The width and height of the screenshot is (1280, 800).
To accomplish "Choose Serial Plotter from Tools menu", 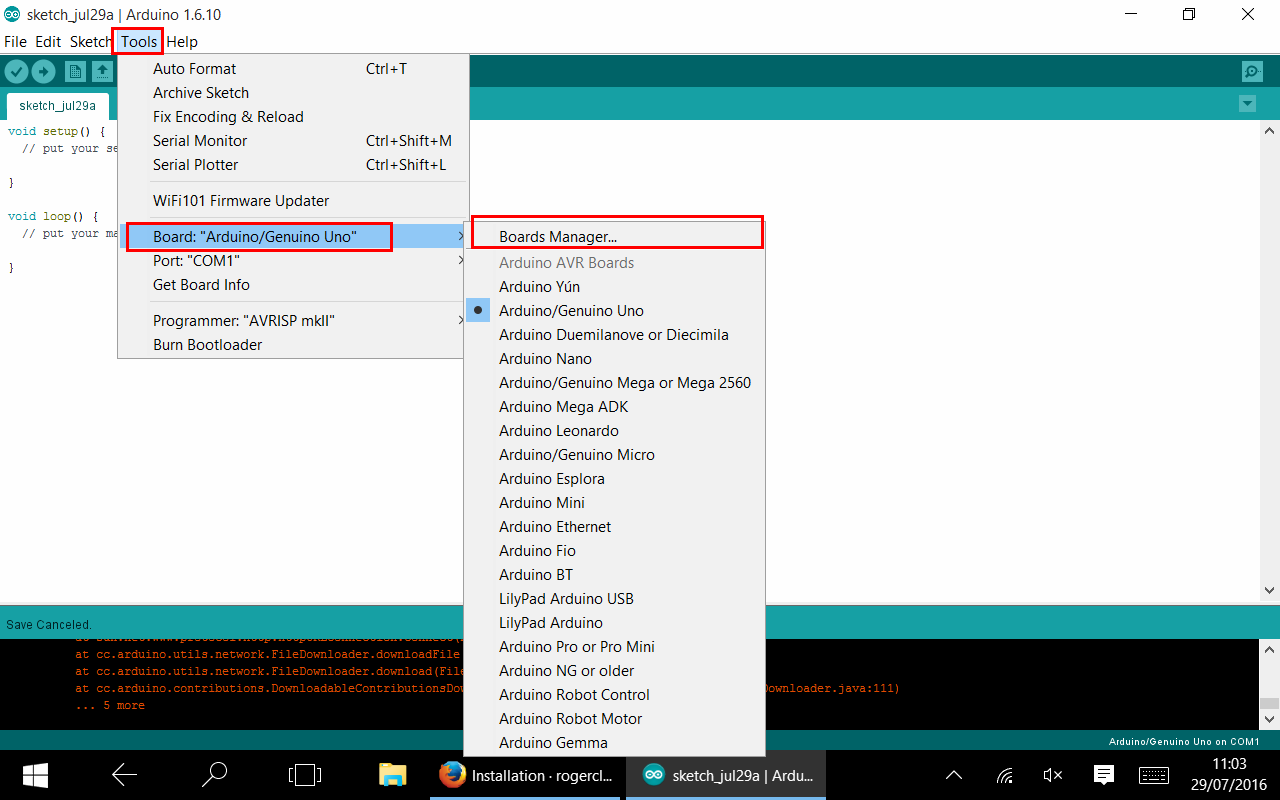I will [x=195, y=165].
